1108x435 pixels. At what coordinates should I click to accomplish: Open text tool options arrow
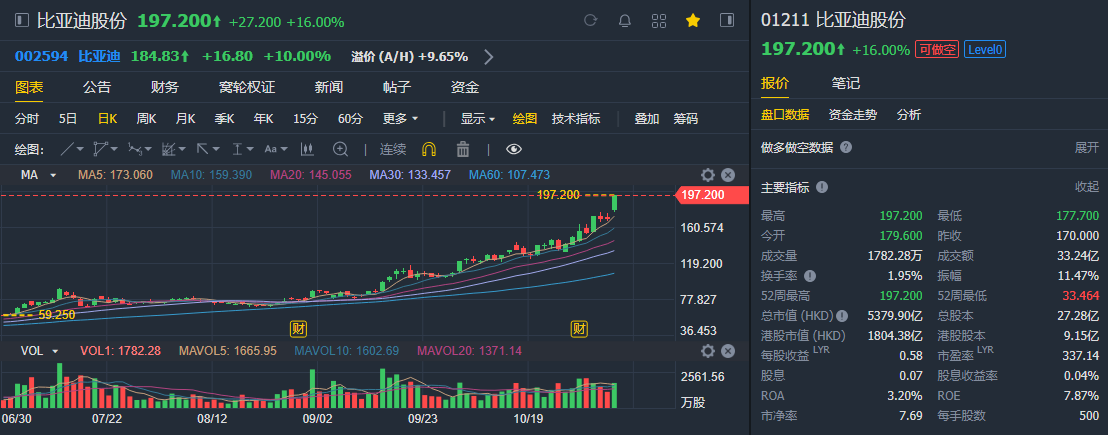tap(284, 149)
